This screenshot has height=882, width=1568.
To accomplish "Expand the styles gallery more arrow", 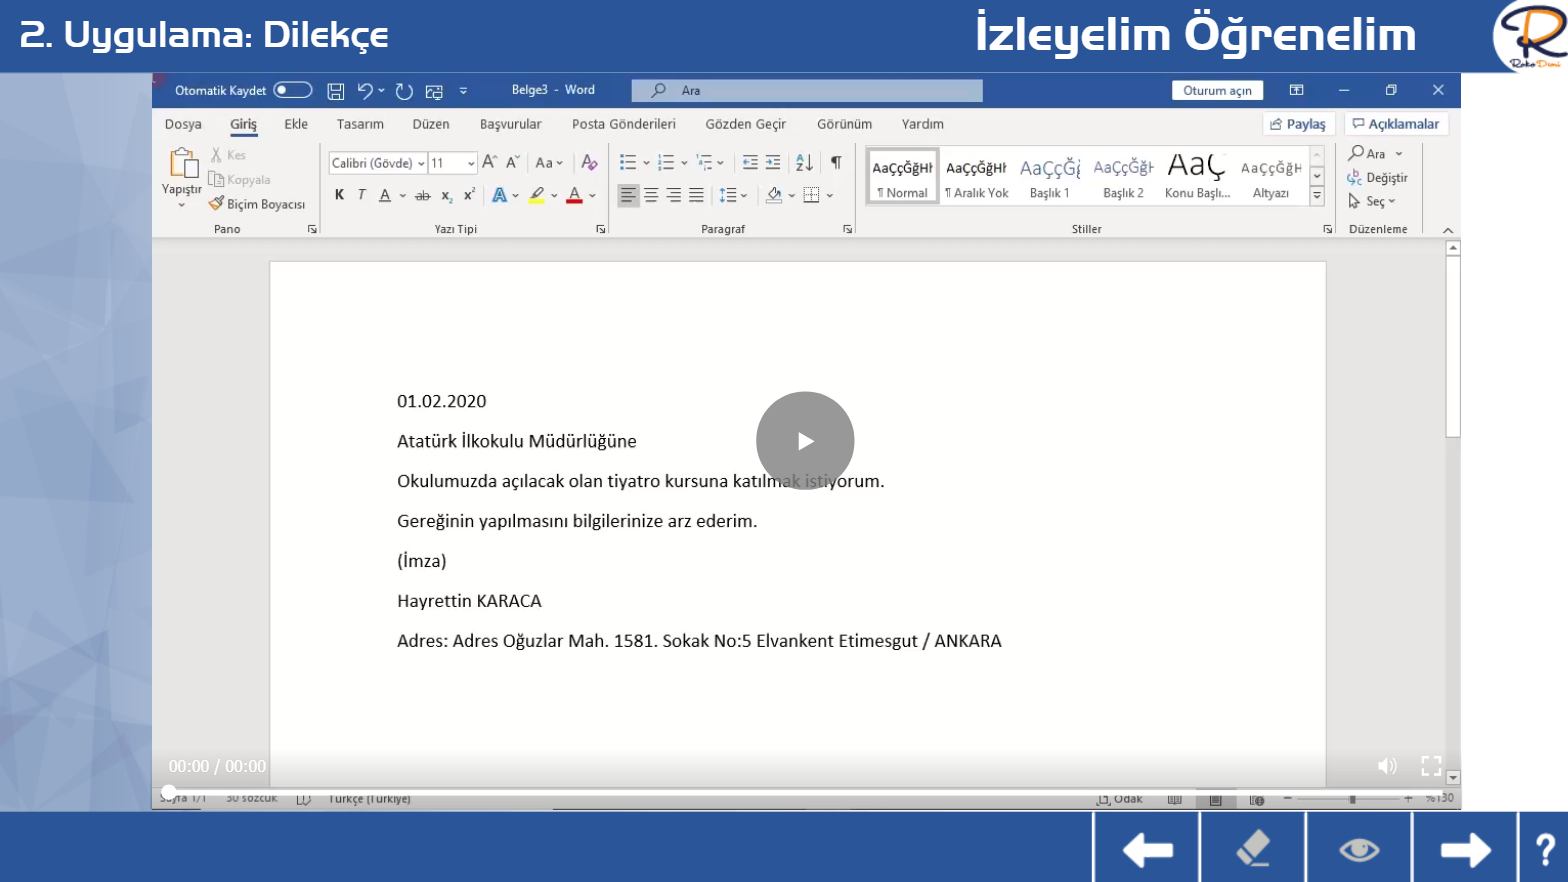I will pos(1317,196).
